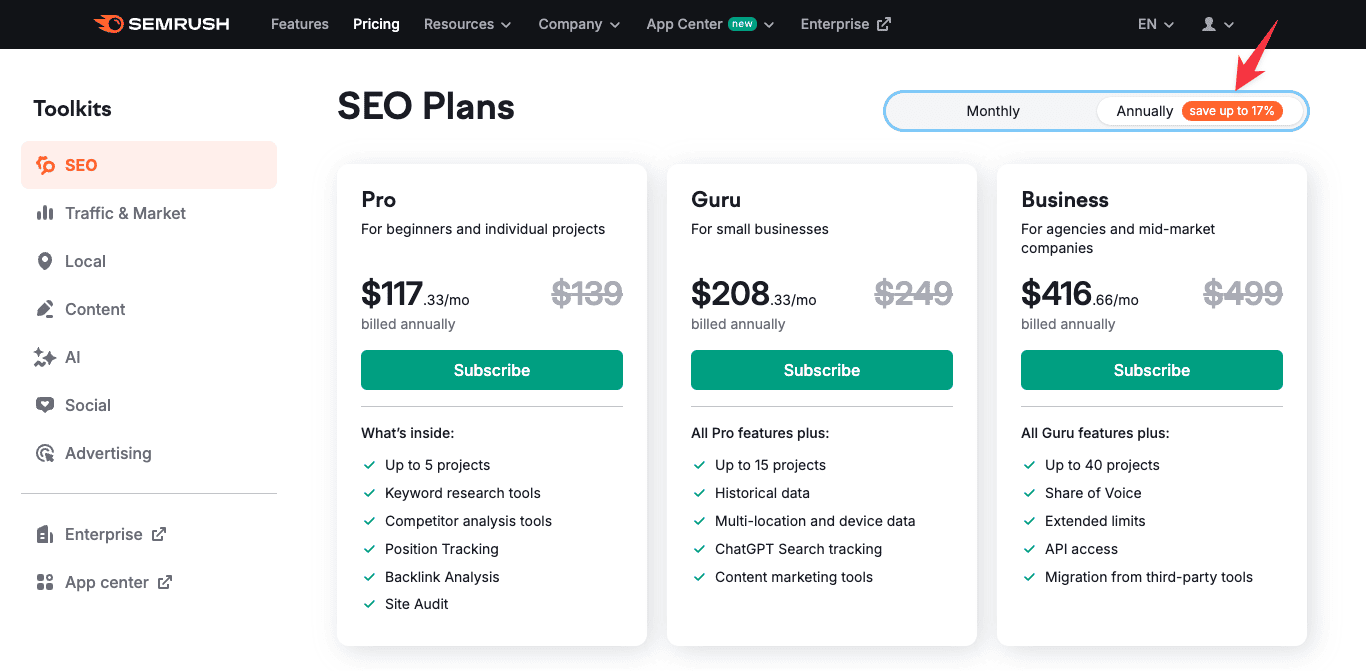The width and height of the screenshot is (1366, 671).
Task: Select the Local toolkit
Action: (x=149, y=261)
